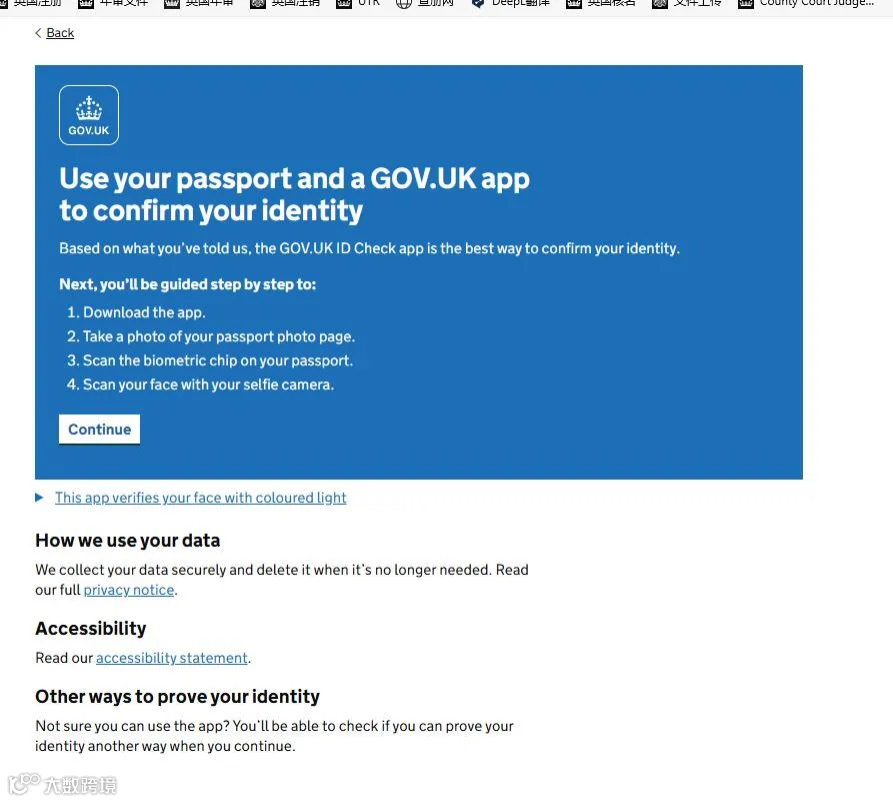Image resolution: width=893 pixels, height=802 pixels.
Task: Open the globe-icon 查册网 bookmark
Action: pyautogui.click(x=425, y=3)
